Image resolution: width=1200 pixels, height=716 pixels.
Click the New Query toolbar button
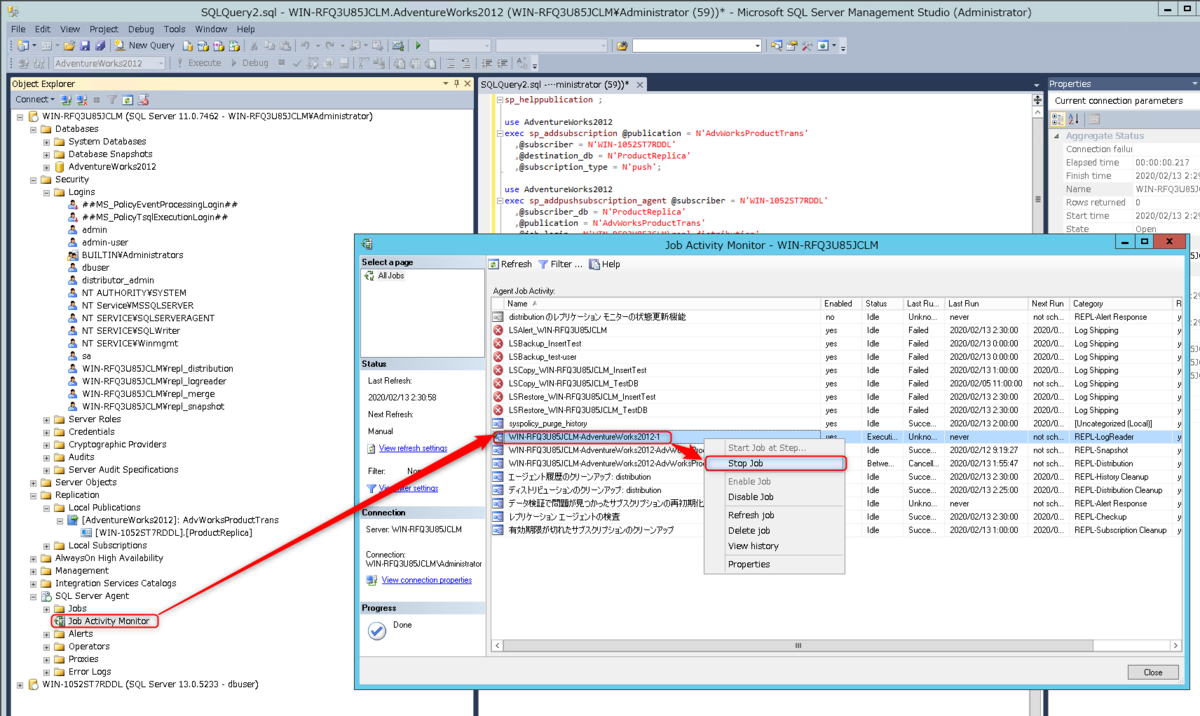(x=144, y=45)
